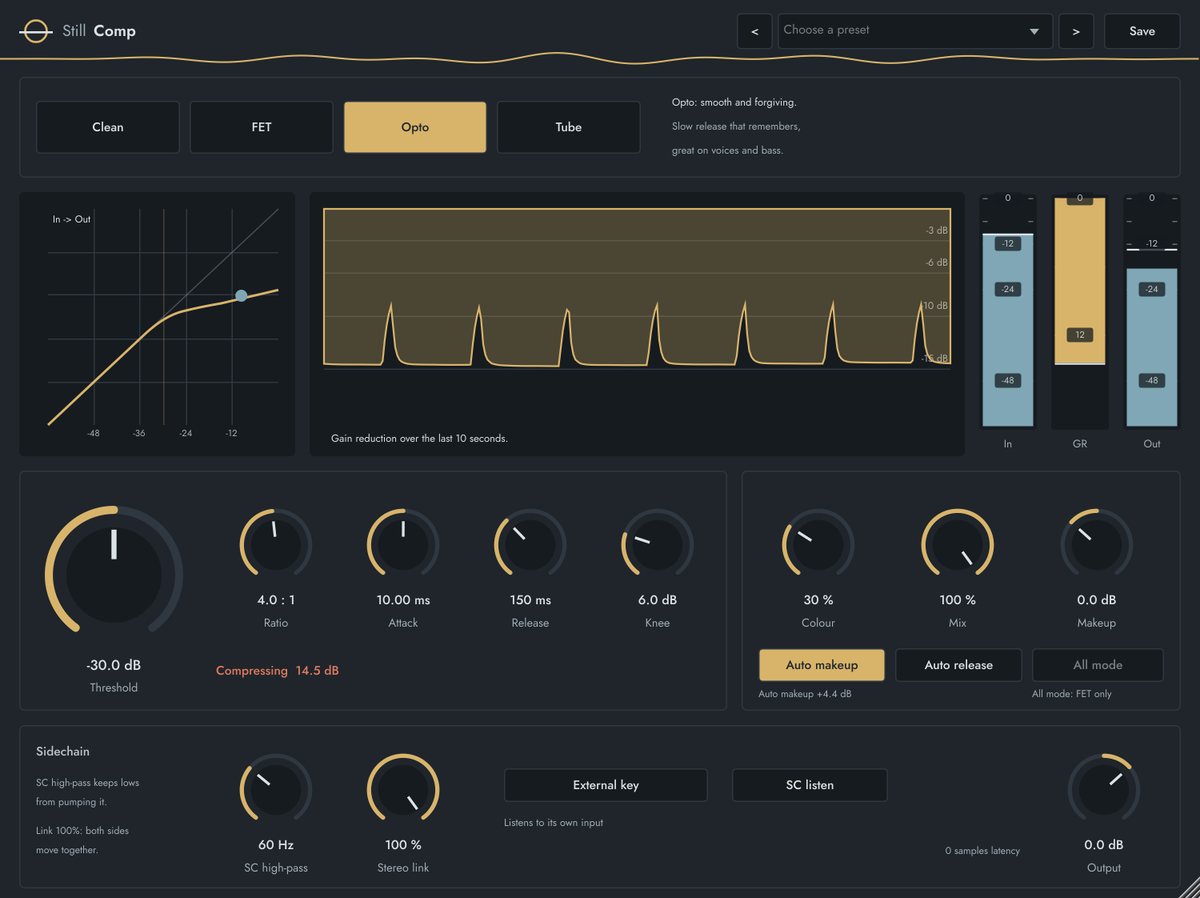Save the current preset
The height and width of the screenshot is (898, 1200).
coord(1142,31)
